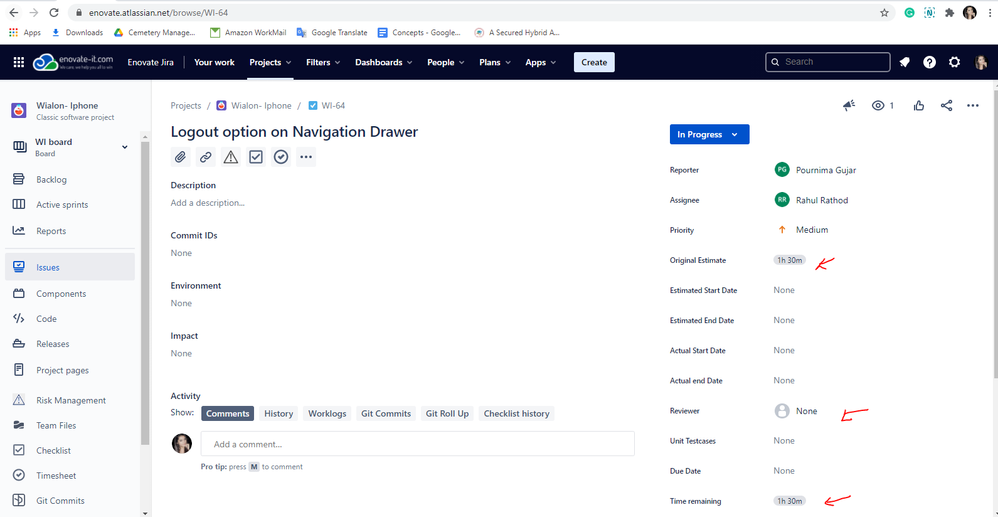Select Issues in sidebar
Image resolution: width=998 pixels, height=517 pixels.
click(70, 267)
